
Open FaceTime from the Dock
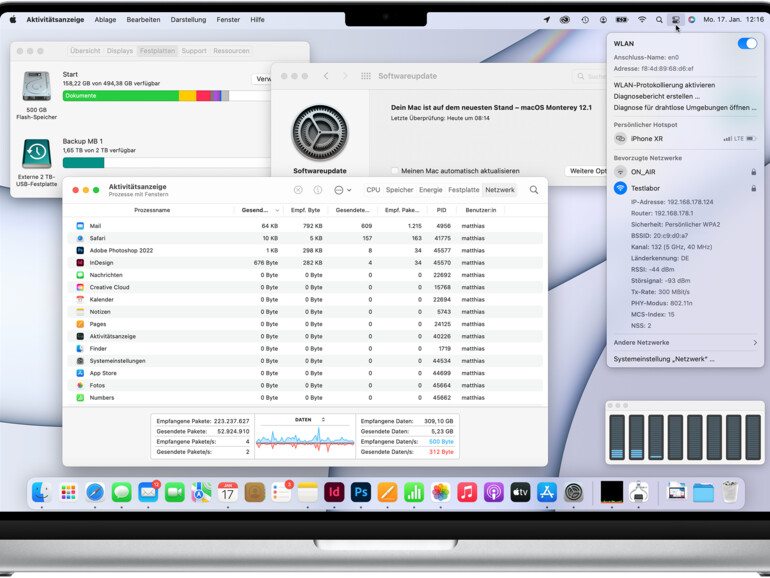click(x=174, y=492)
